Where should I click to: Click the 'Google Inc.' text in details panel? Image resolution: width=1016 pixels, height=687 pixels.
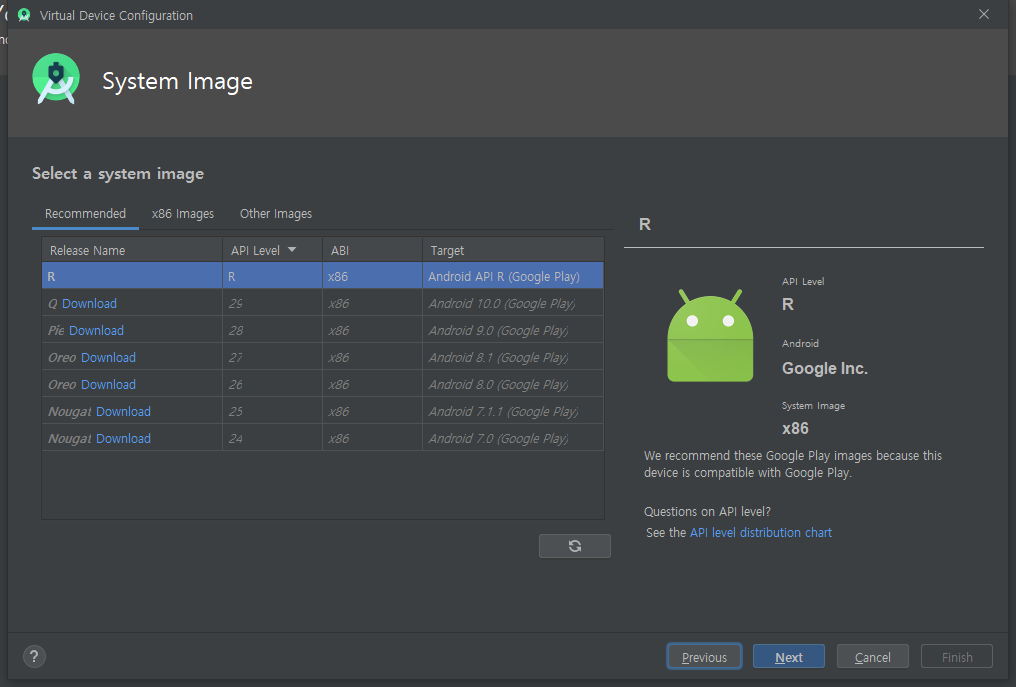(x=824, y=368)
